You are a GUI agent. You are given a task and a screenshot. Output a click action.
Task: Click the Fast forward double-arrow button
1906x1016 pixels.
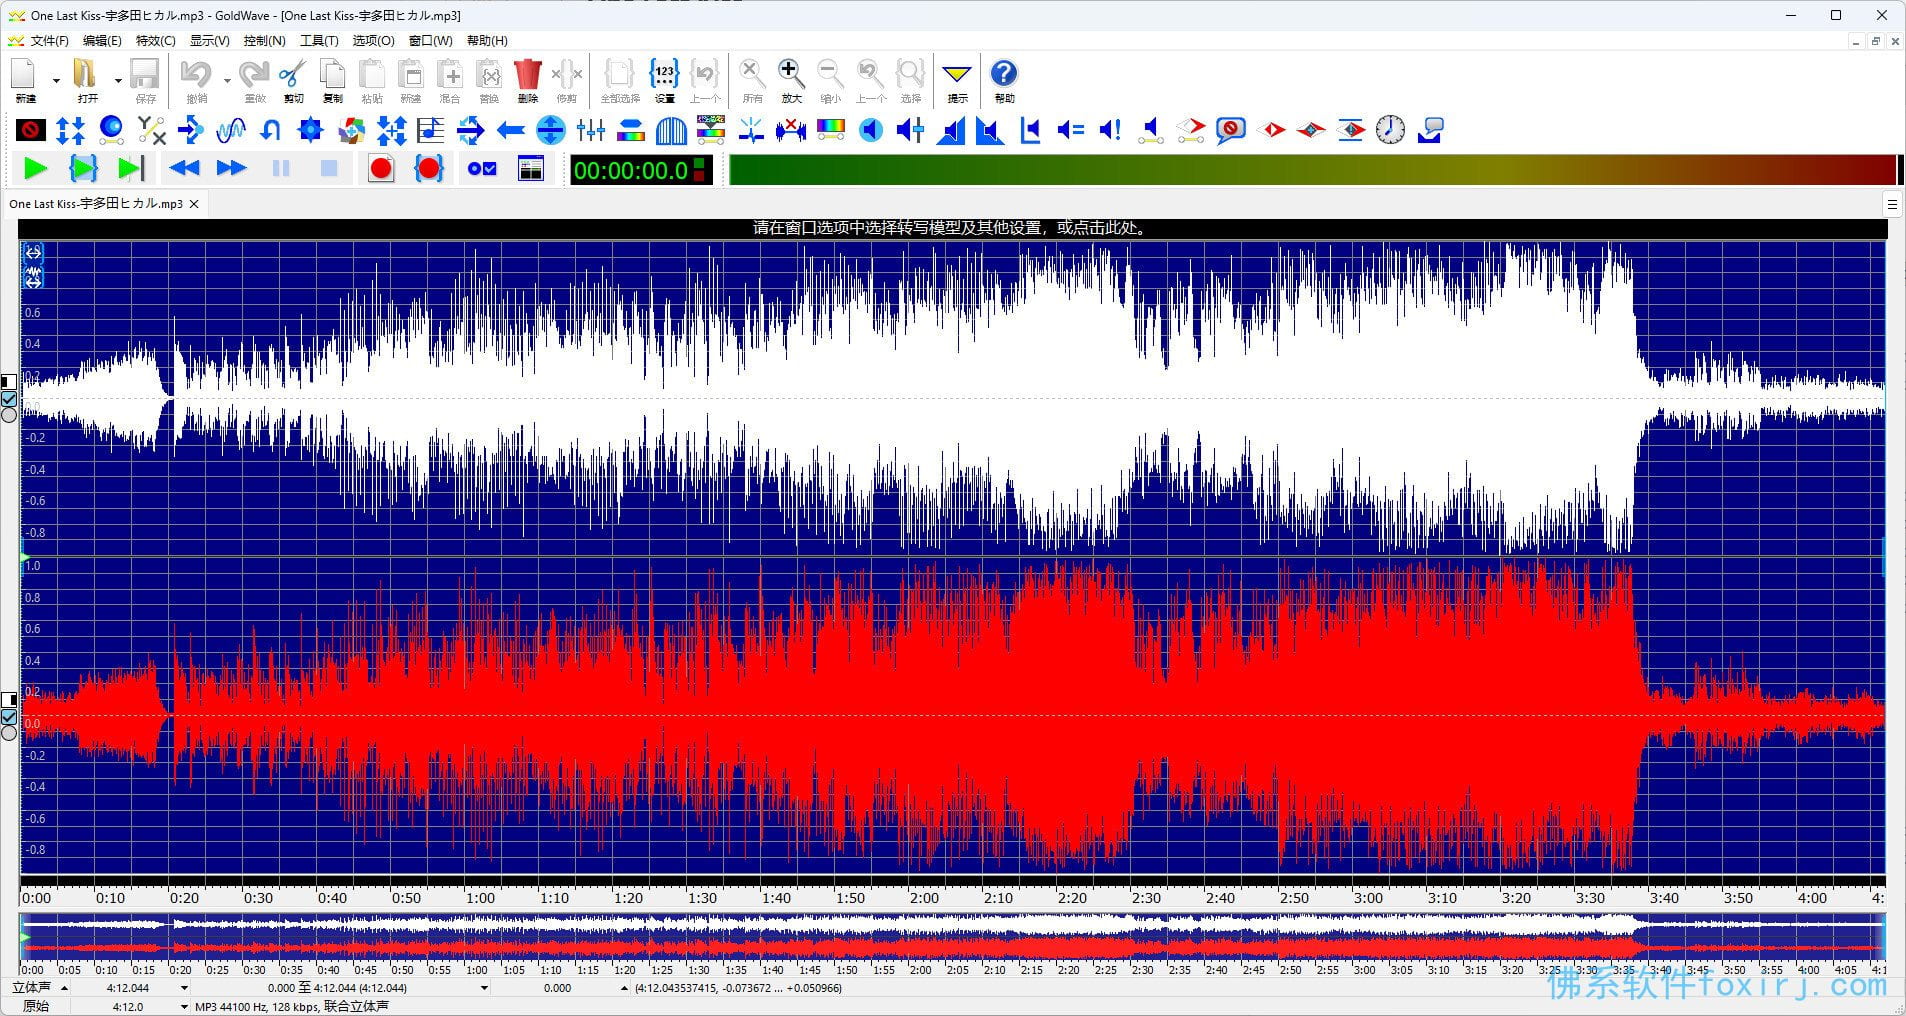click(231, 169)
